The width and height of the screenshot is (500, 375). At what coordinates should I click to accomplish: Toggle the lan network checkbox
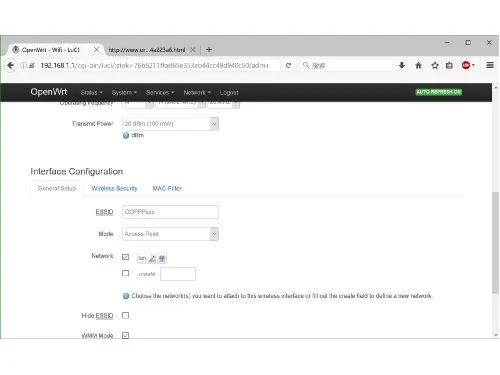click(x=125, y=257)
